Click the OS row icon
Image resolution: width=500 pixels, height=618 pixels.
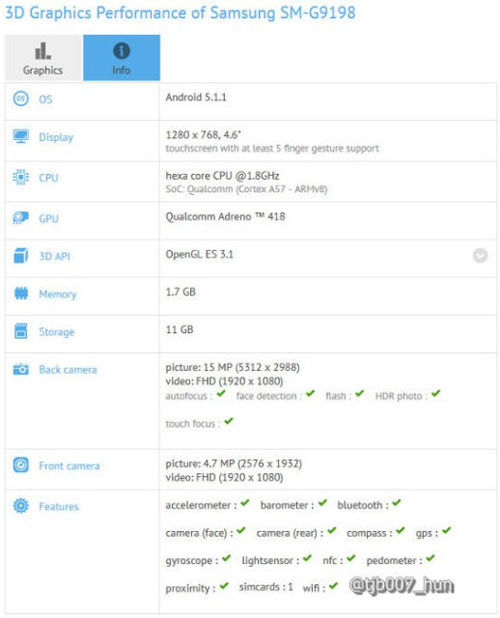(x=20, y=99)
